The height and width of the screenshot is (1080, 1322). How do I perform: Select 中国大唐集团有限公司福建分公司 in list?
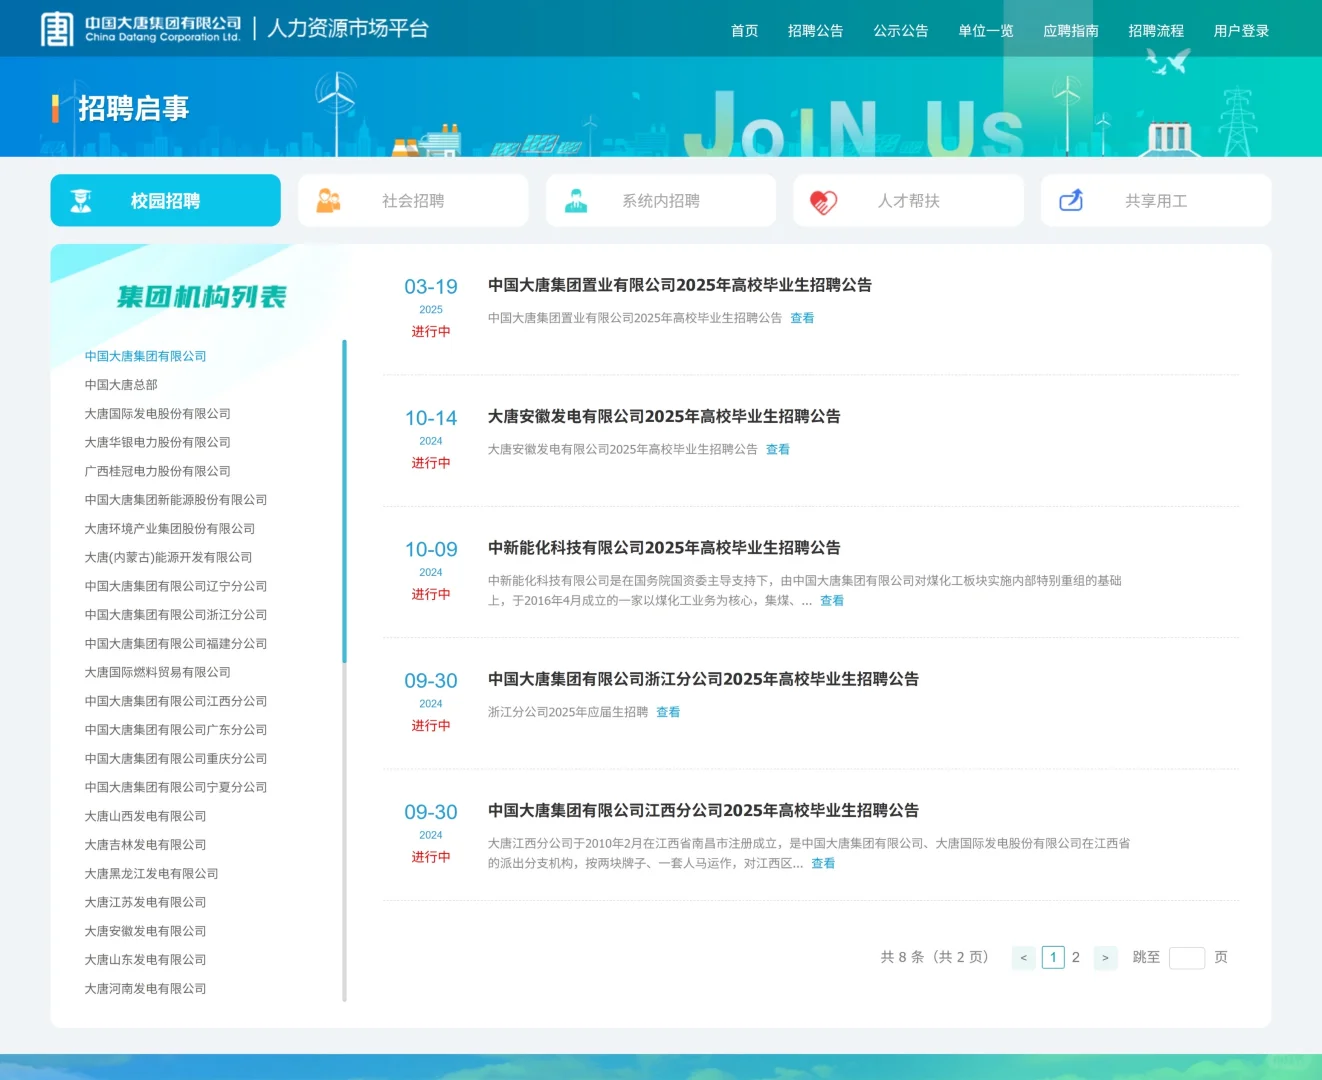[x=176, y=644]
